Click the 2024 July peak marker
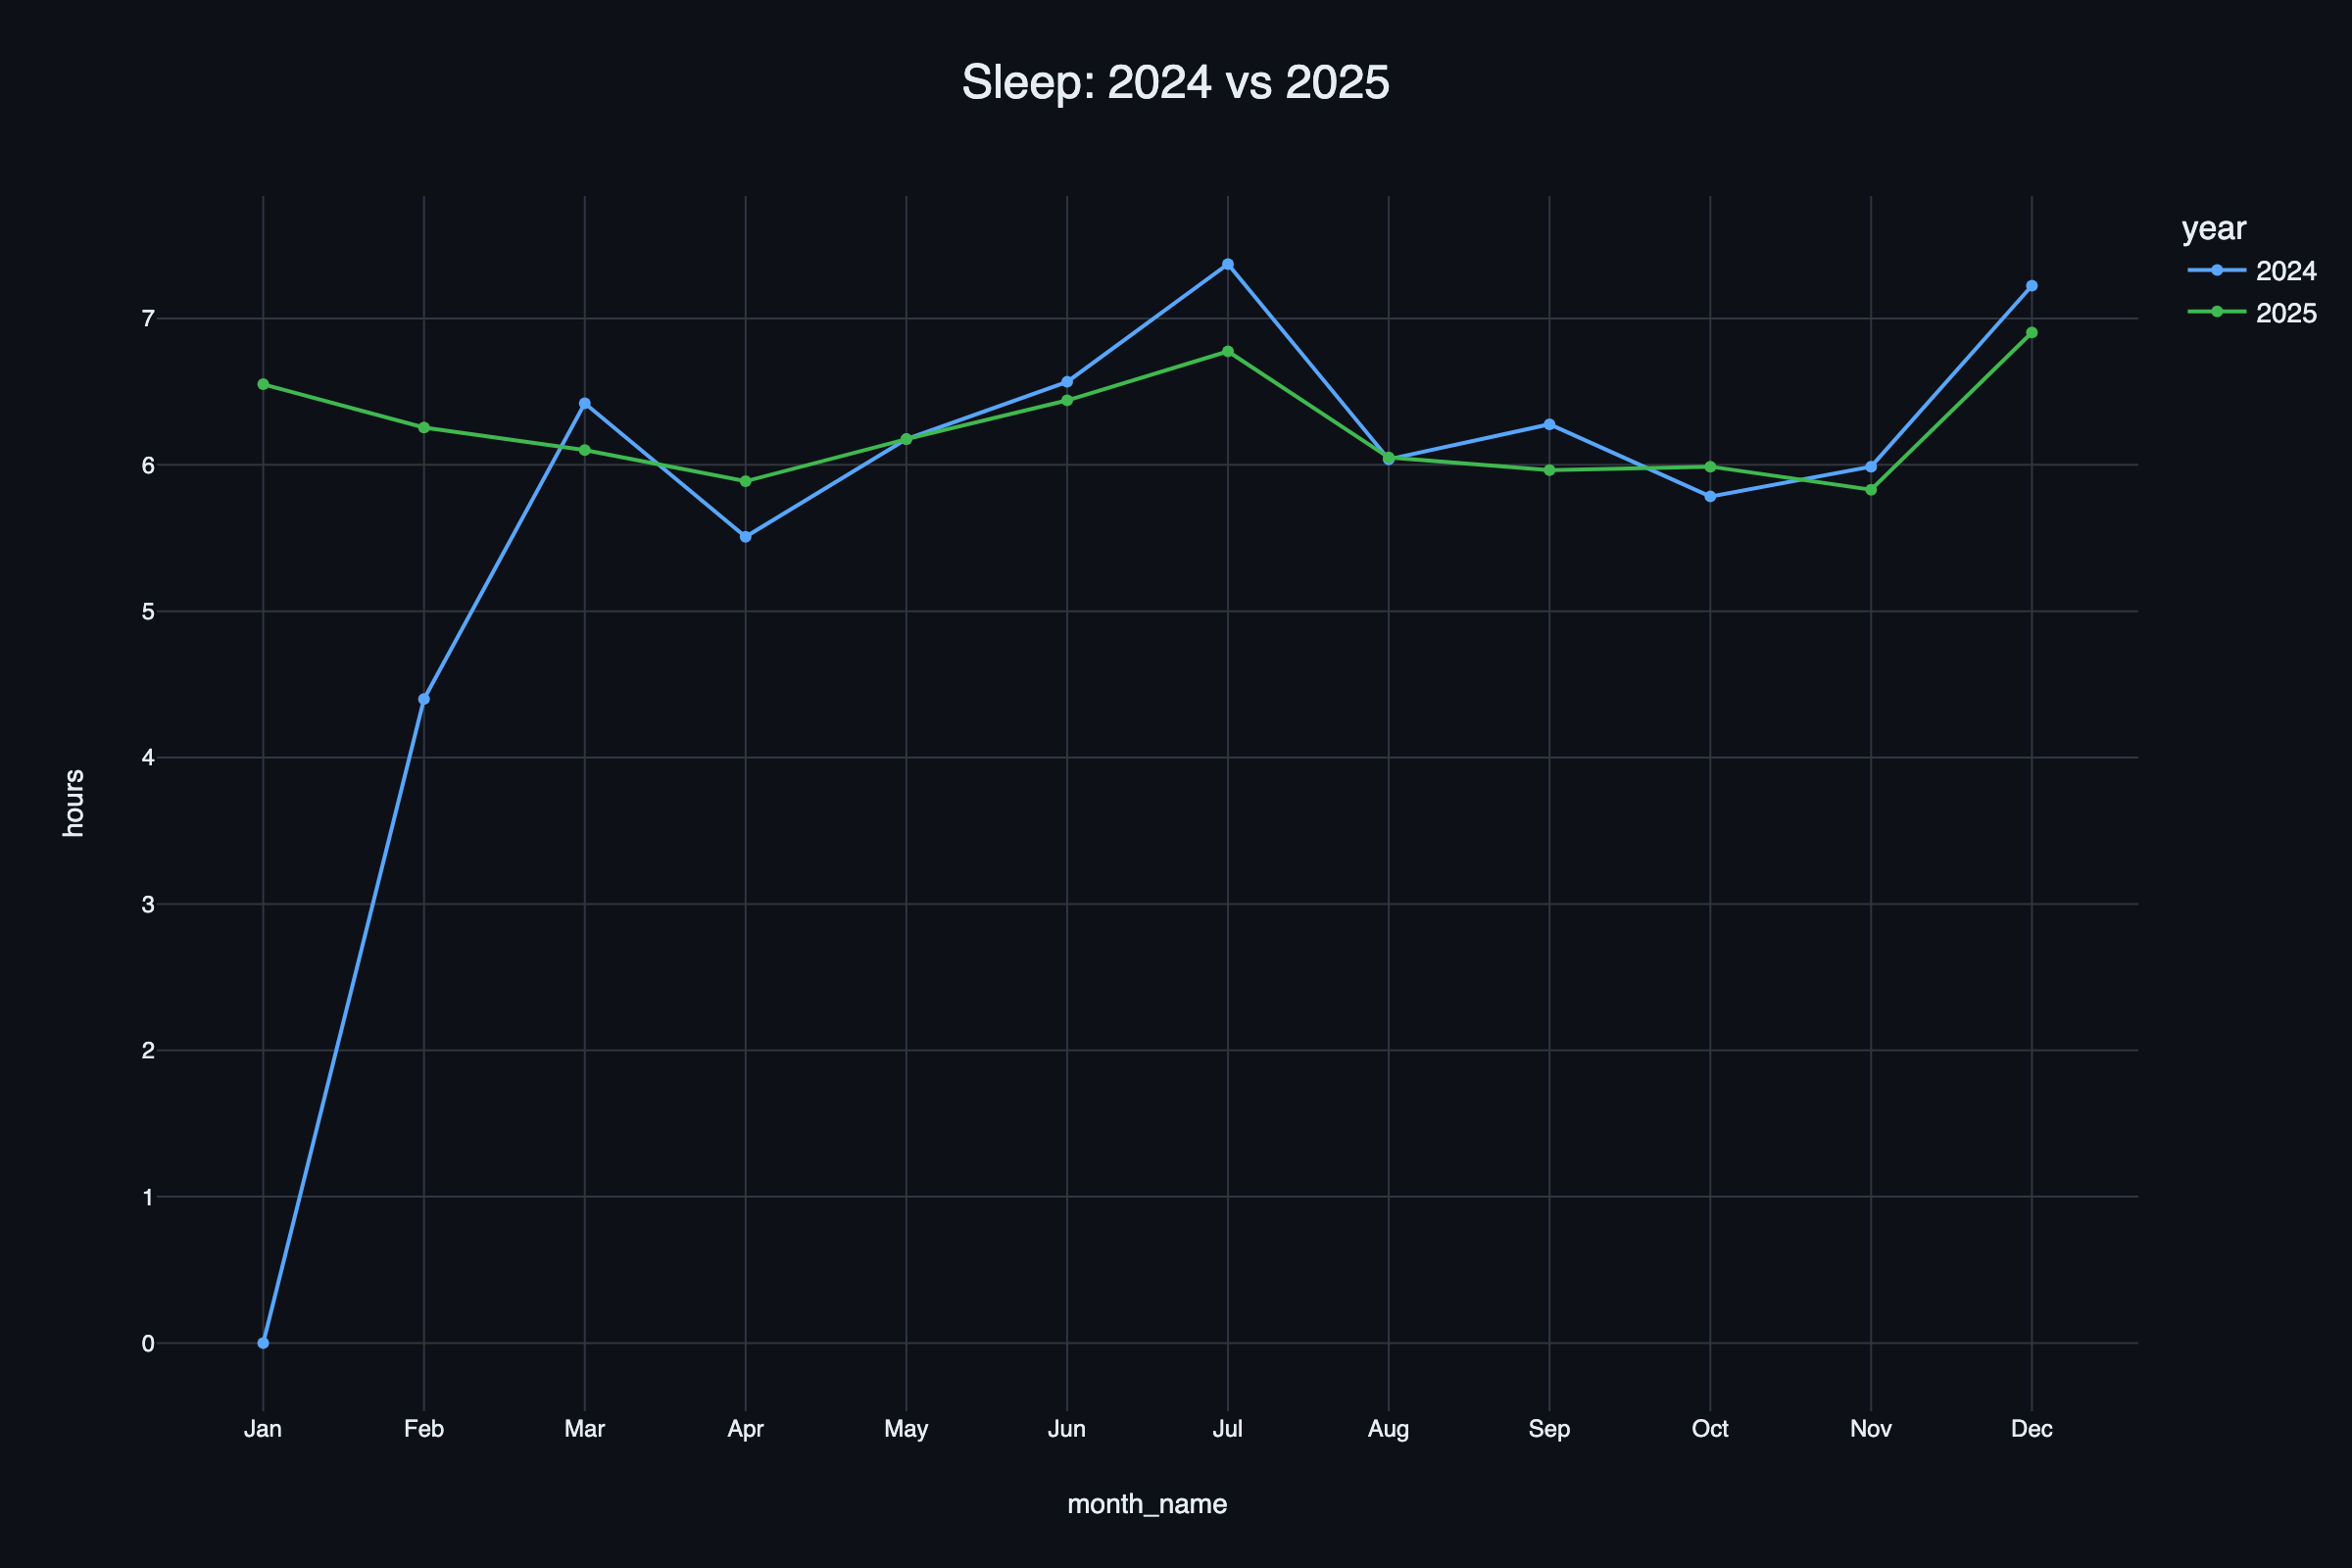Screen dimensions: 2352x1568 click(x=1228, y=265)
